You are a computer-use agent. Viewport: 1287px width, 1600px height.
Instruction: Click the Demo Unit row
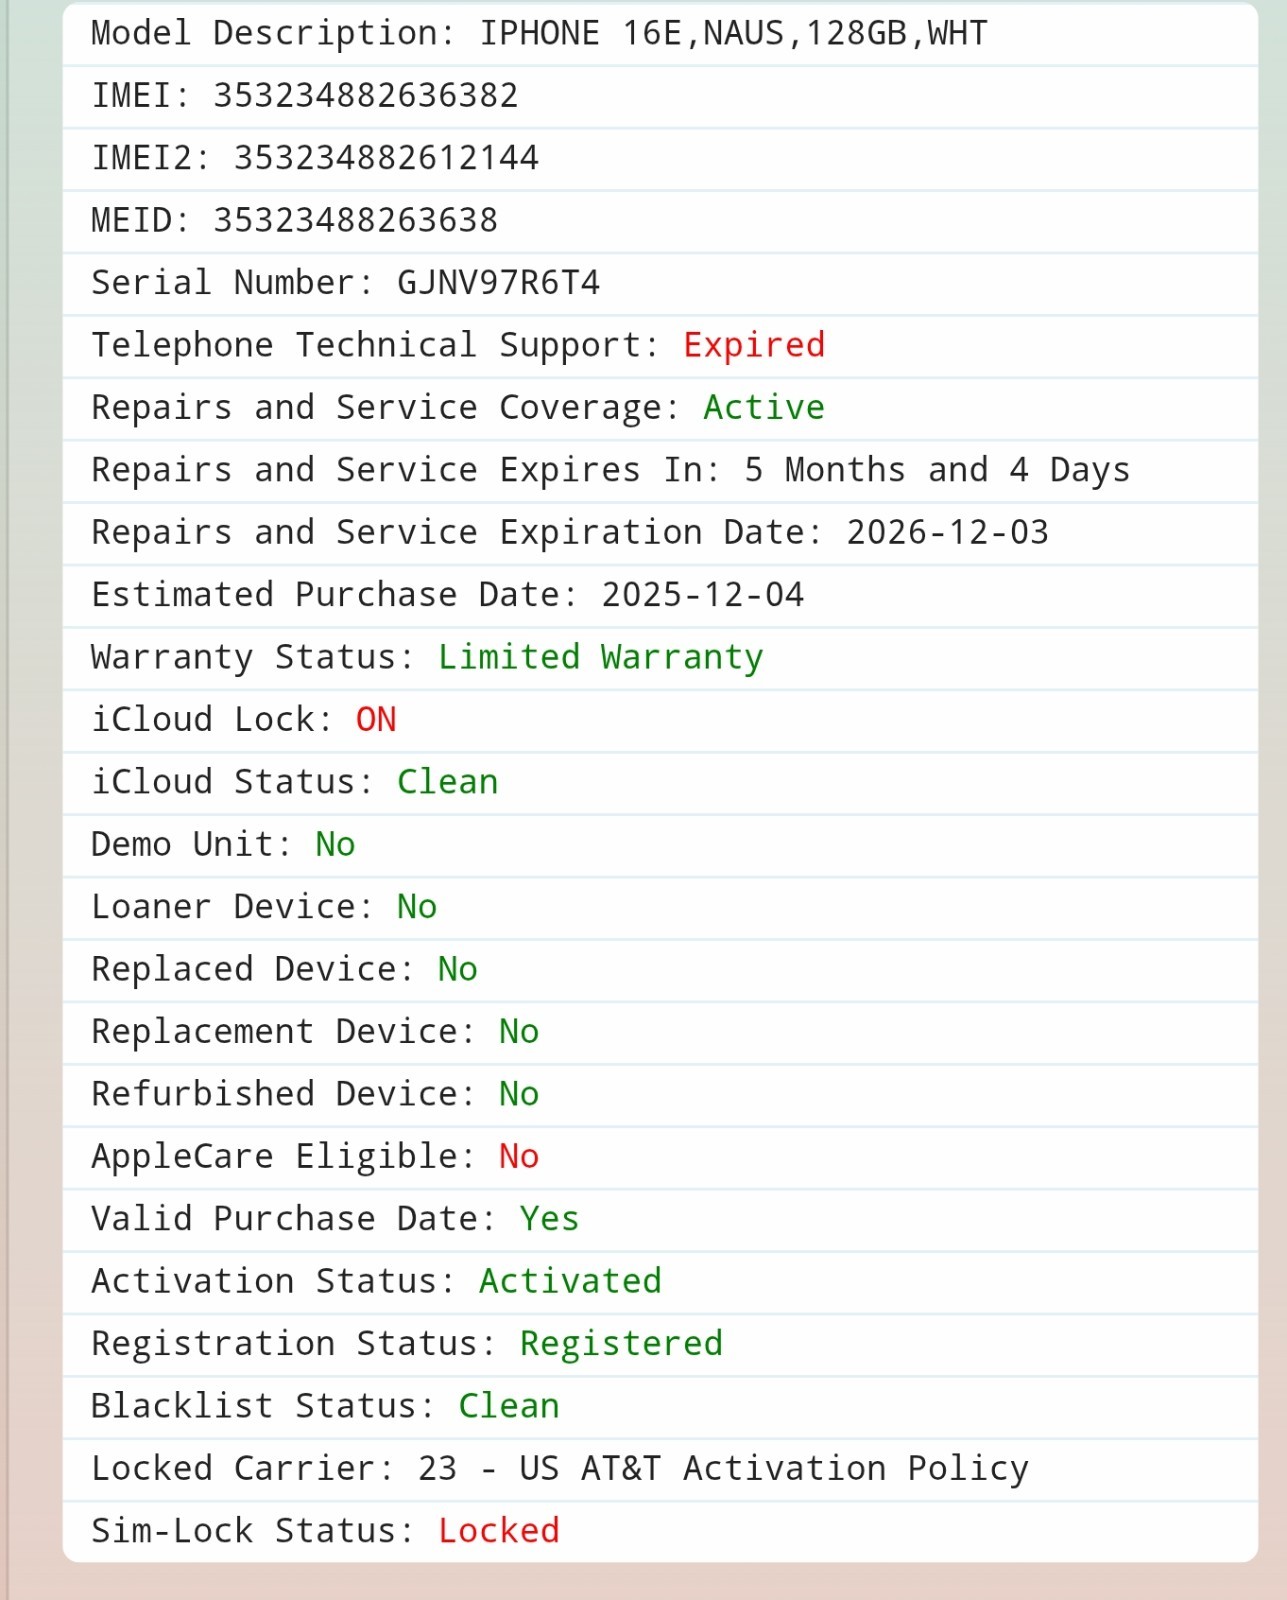pyautogui.click(x=660, y=845)
